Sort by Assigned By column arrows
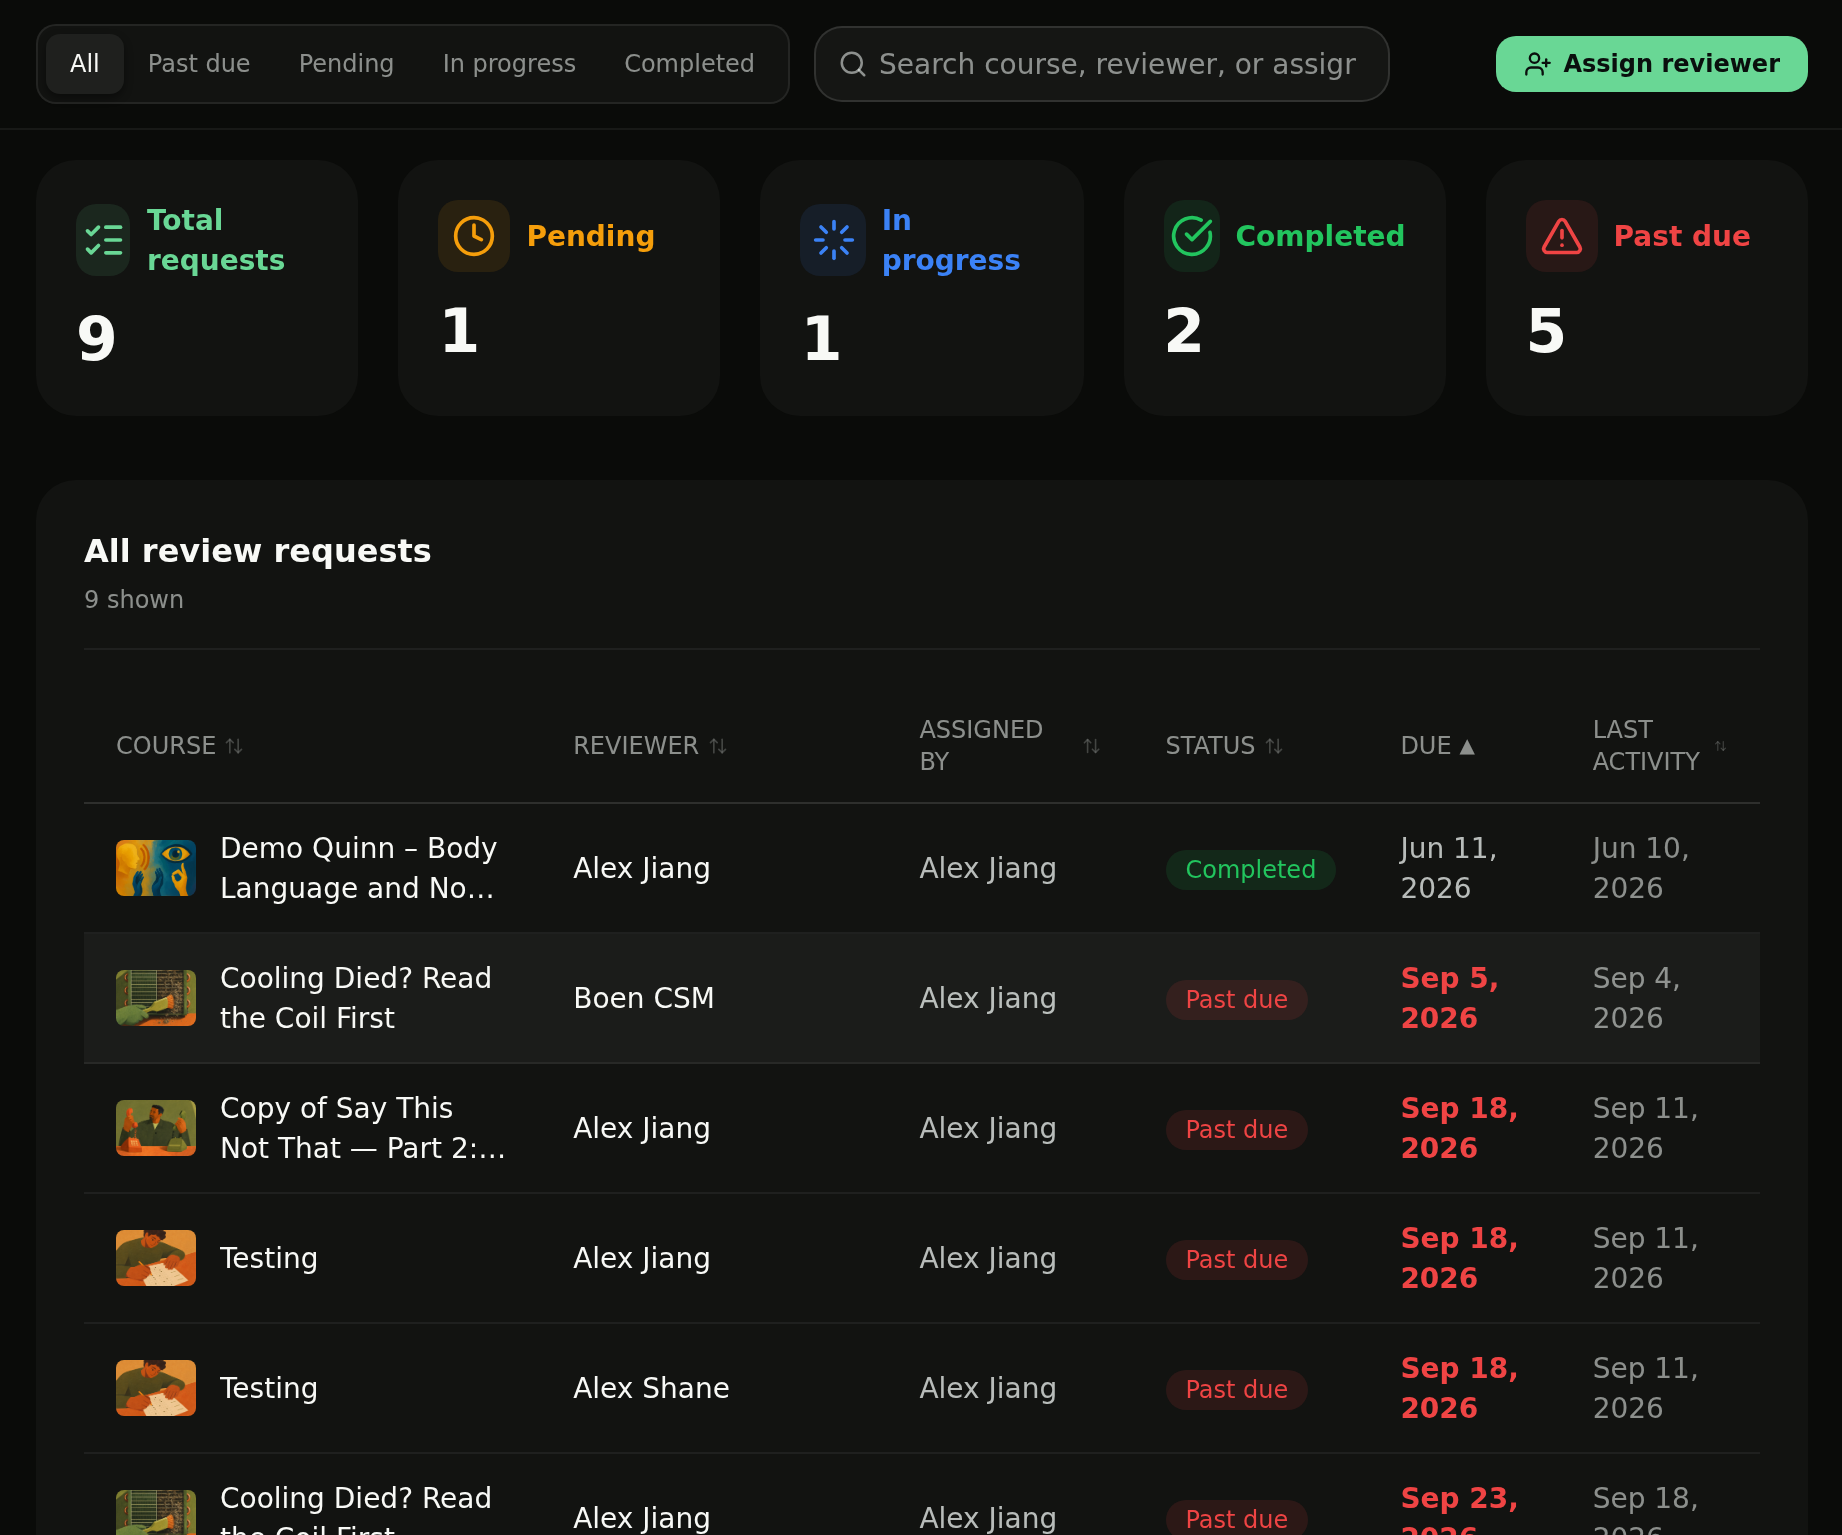 pos(1091,746)
